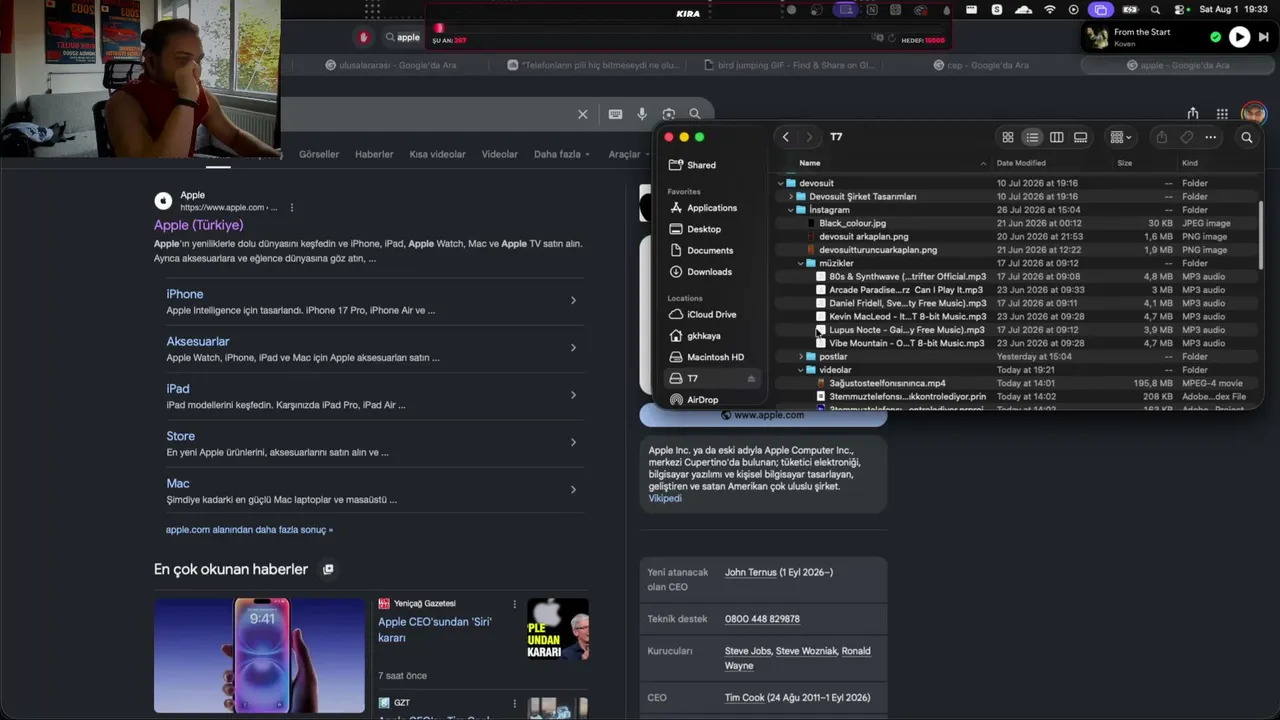The width and height of the screenshot is (1280, 720).
Task: Go back in Finder navigation
Action: (786, 137)
